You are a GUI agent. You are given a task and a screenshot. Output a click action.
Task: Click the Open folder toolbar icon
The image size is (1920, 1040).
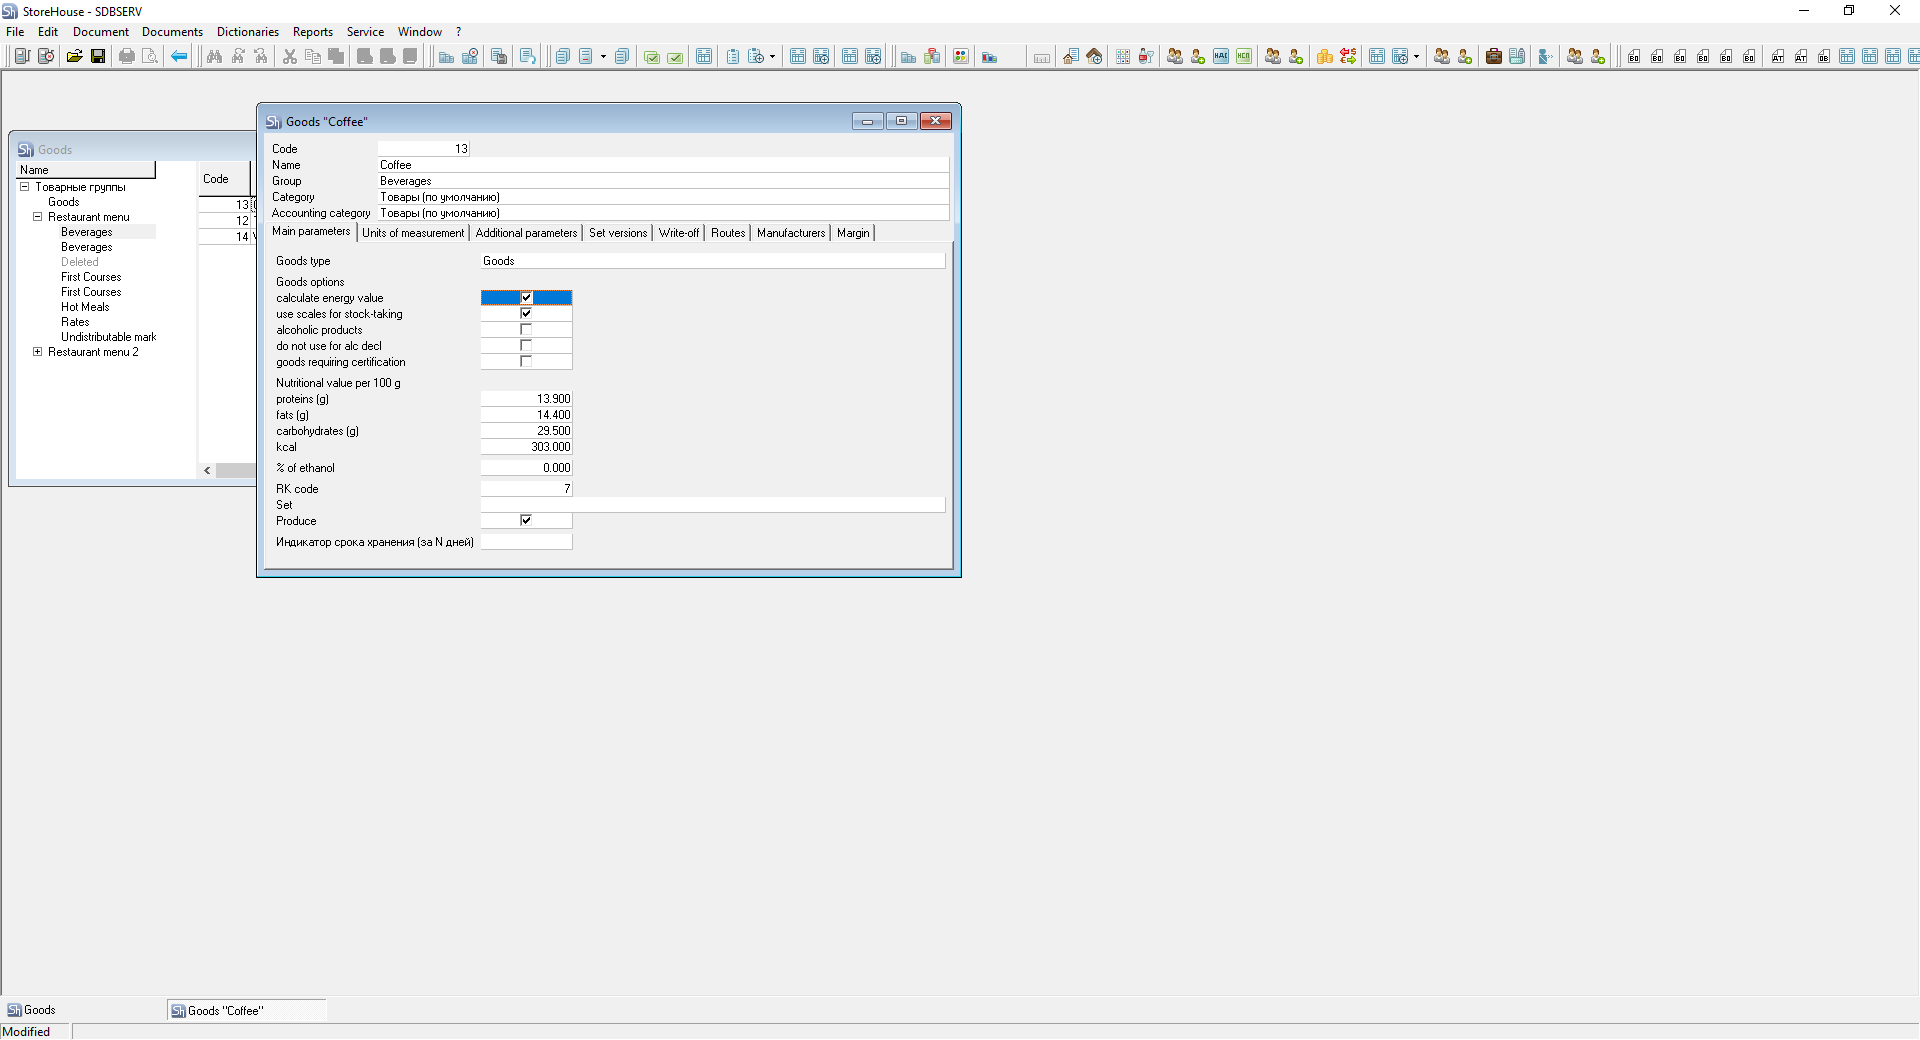(74, 57)
